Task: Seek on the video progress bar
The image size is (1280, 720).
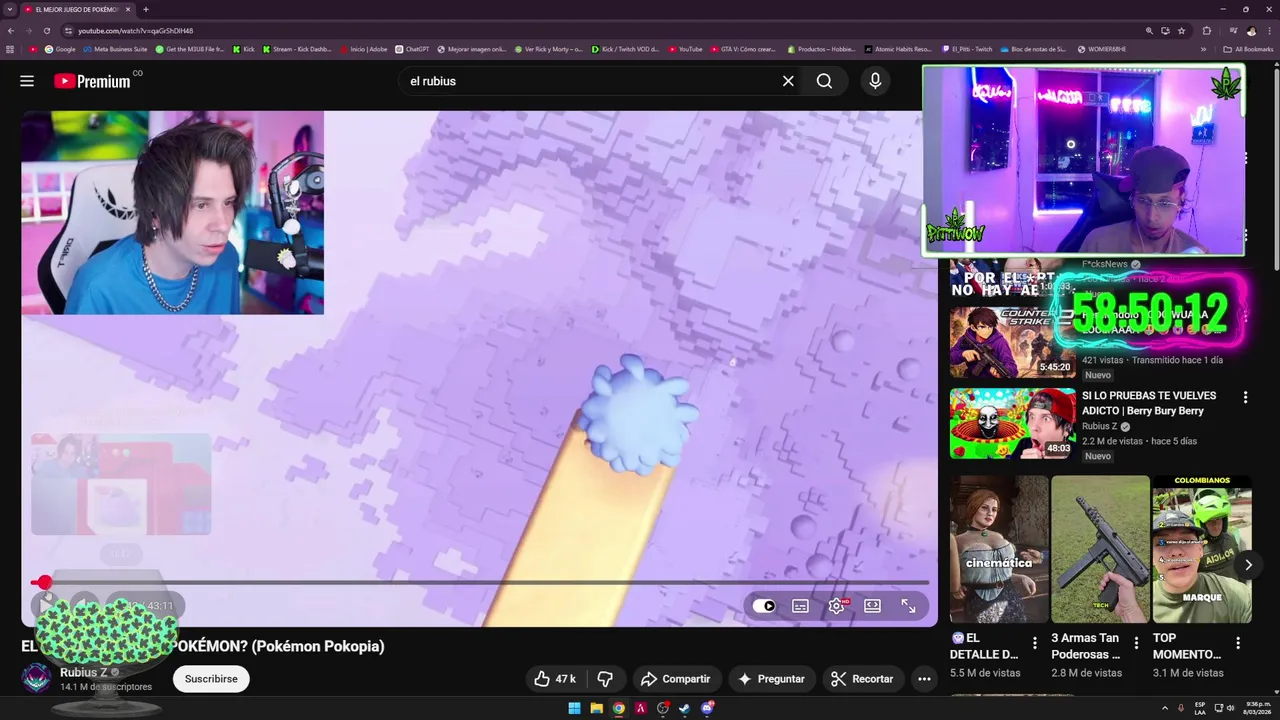Action: 480,582
